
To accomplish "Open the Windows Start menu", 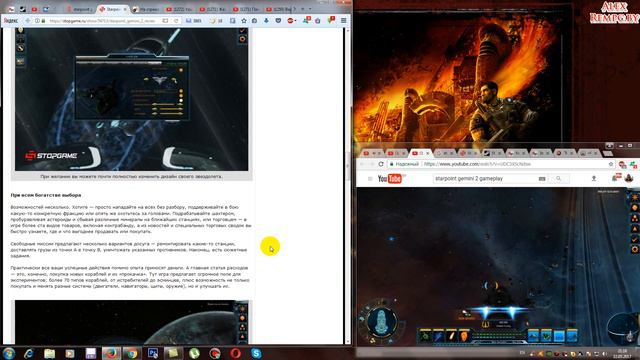I will tap(9, 353).
